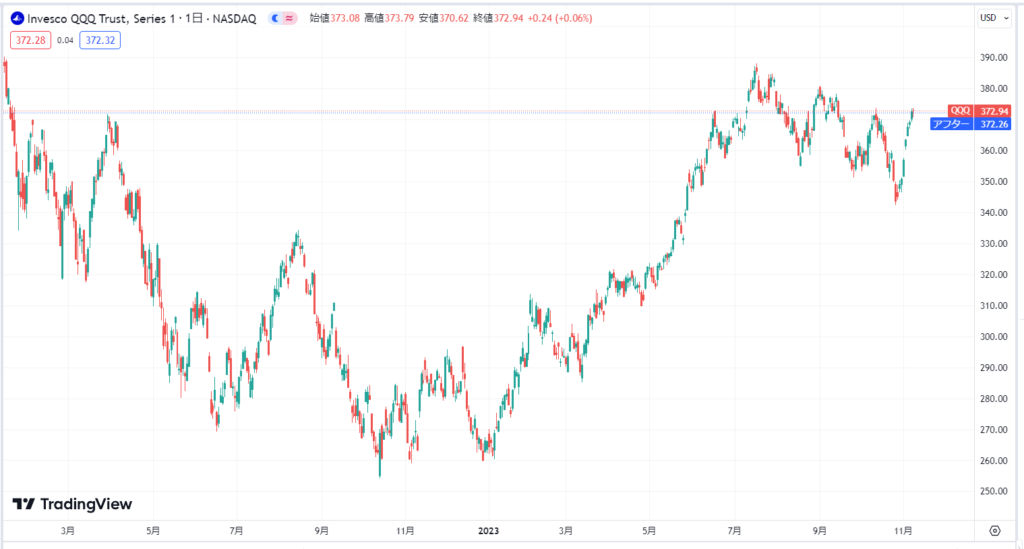Click the 350.00 price axis label
Viewport: 1024px width, 549px height.
pos(993,181)
